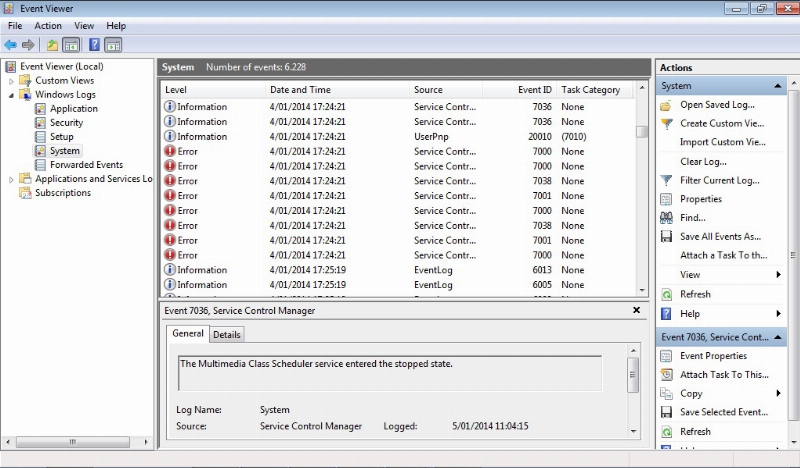Sort by the Date and Time column header
This screenshot has width=800, height=468.
pos(337,89)
